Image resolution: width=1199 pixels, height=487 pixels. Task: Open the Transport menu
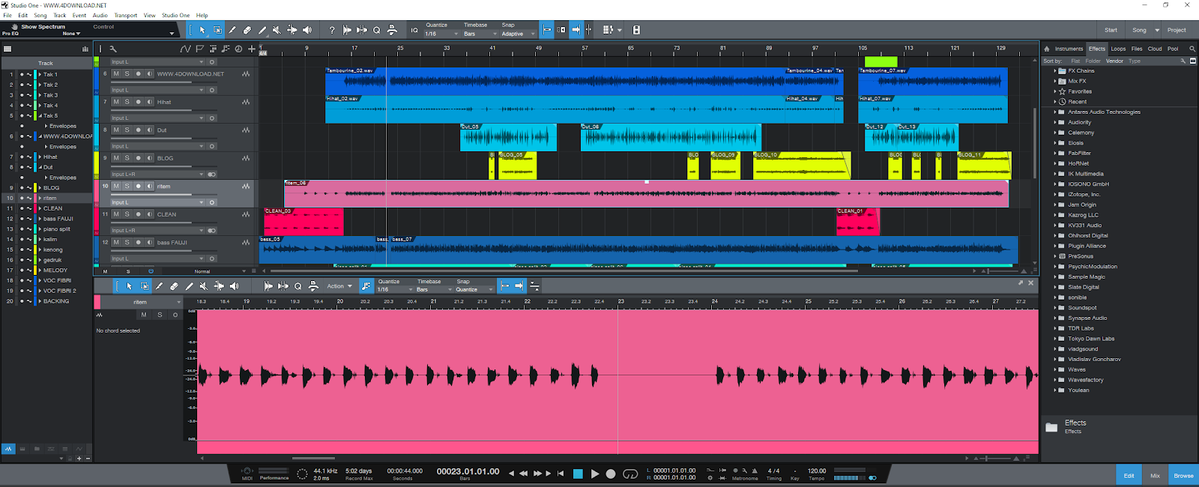click(126, 15)
